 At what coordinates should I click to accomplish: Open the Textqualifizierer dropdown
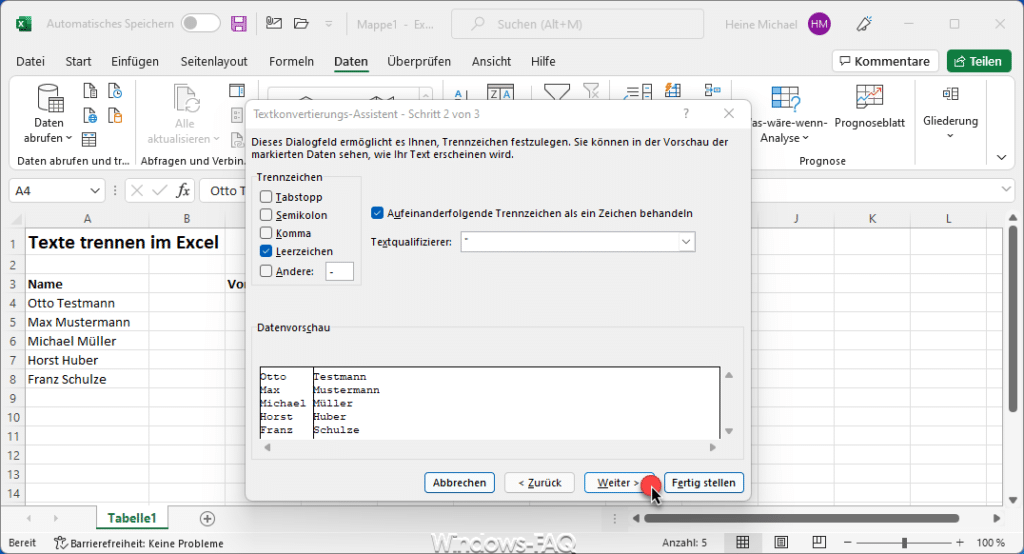[x=686, y=242]
